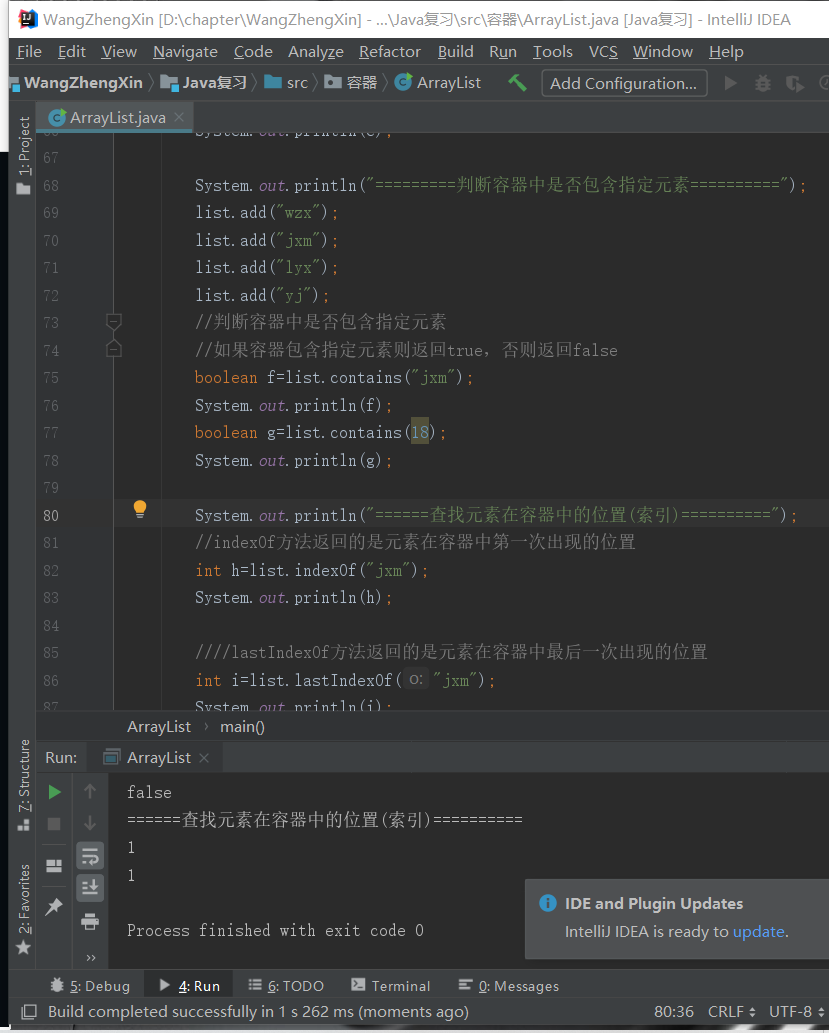Open the File menu
The image size is (829, 1033).
(29, 51)
